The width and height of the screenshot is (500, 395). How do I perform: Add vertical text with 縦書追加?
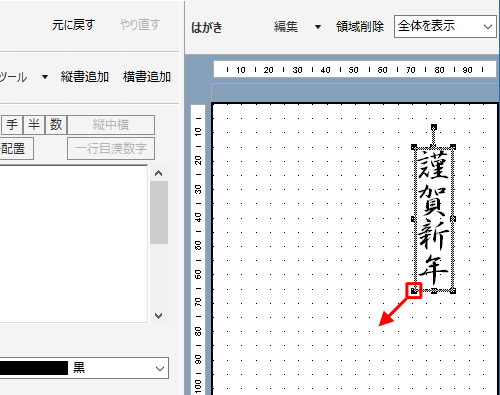[x=85, y=77]
